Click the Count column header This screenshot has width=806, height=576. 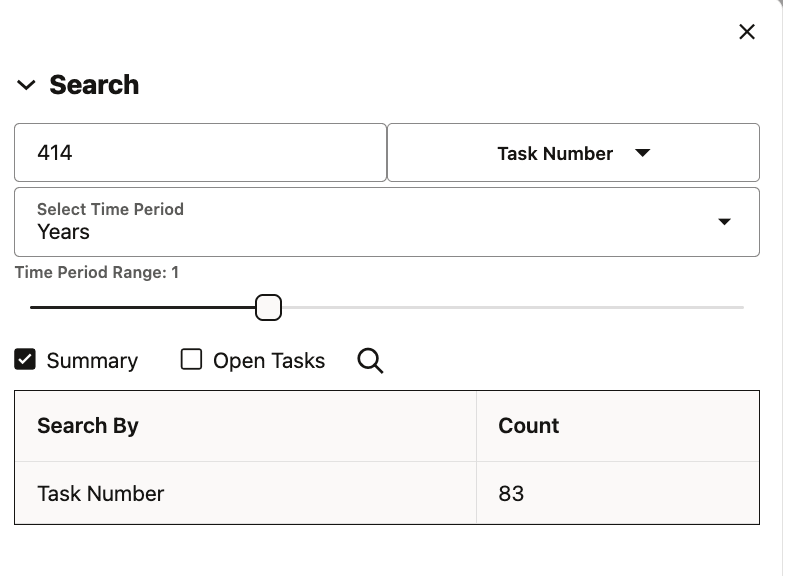528,425
